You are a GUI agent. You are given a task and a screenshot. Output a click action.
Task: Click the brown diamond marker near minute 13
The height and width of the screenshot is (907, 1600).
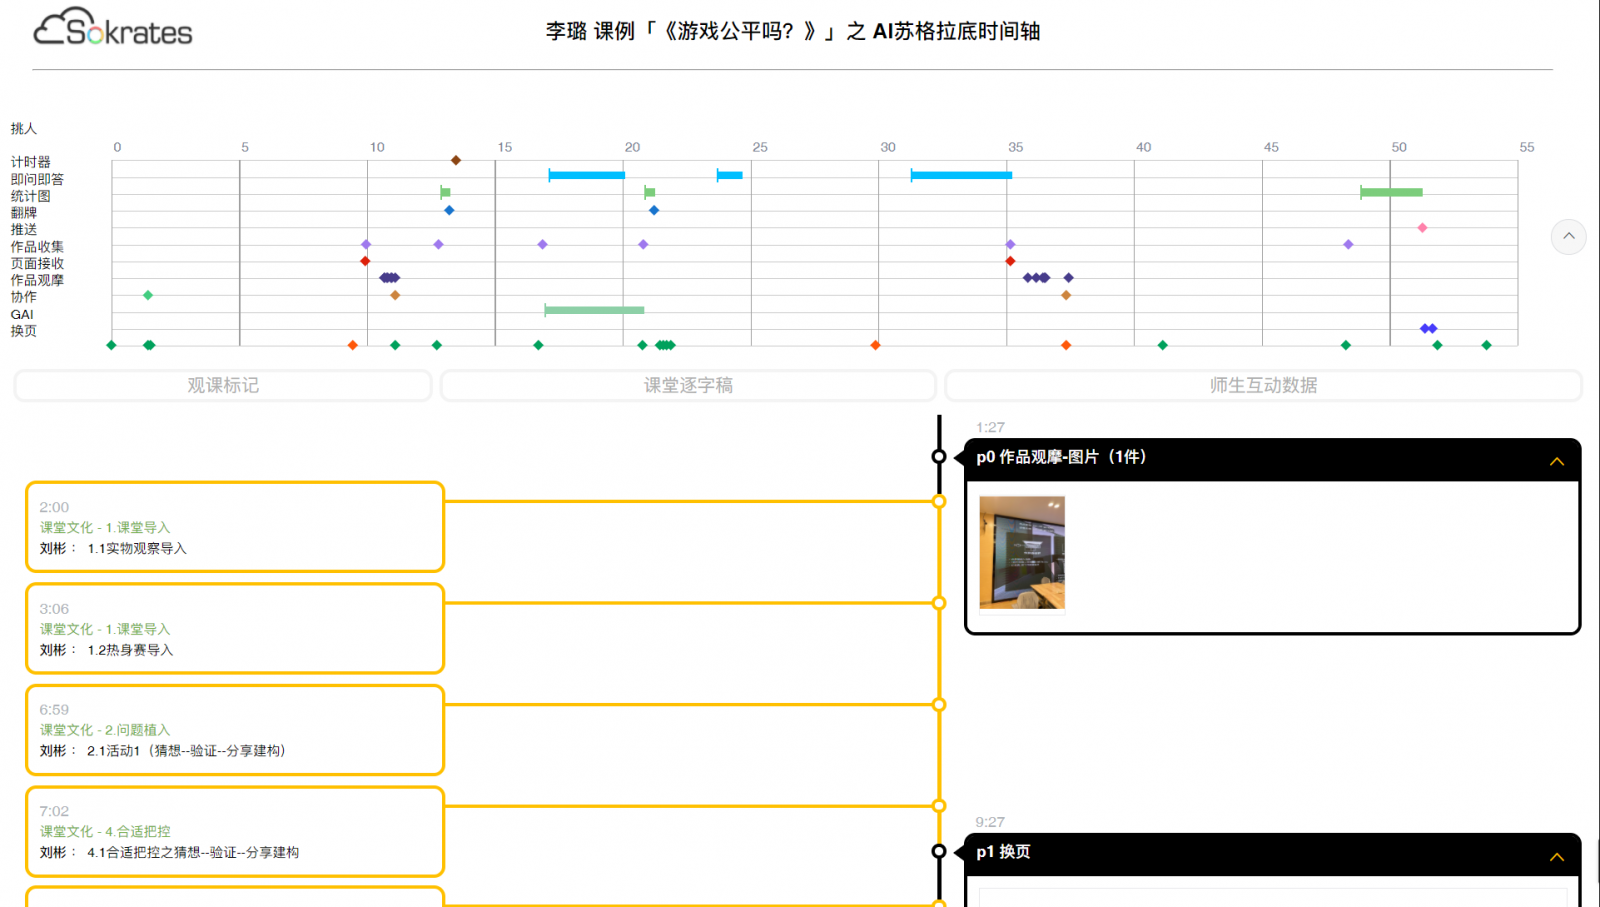click(x=456, y=160)
